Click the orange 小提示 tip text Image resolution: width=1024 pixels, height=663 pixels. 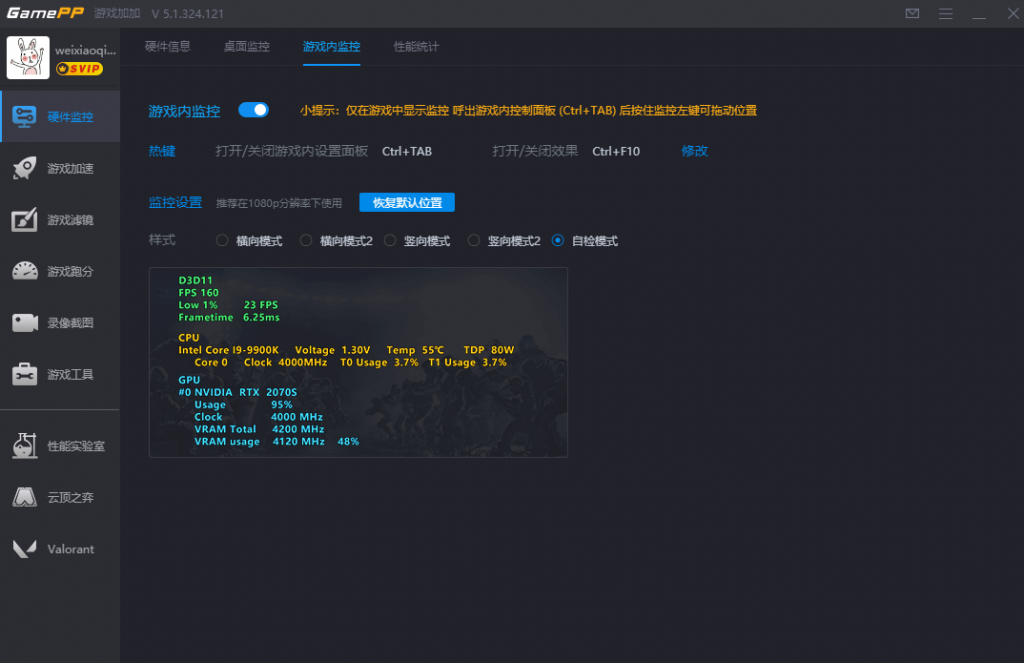[x=528, y=110]
